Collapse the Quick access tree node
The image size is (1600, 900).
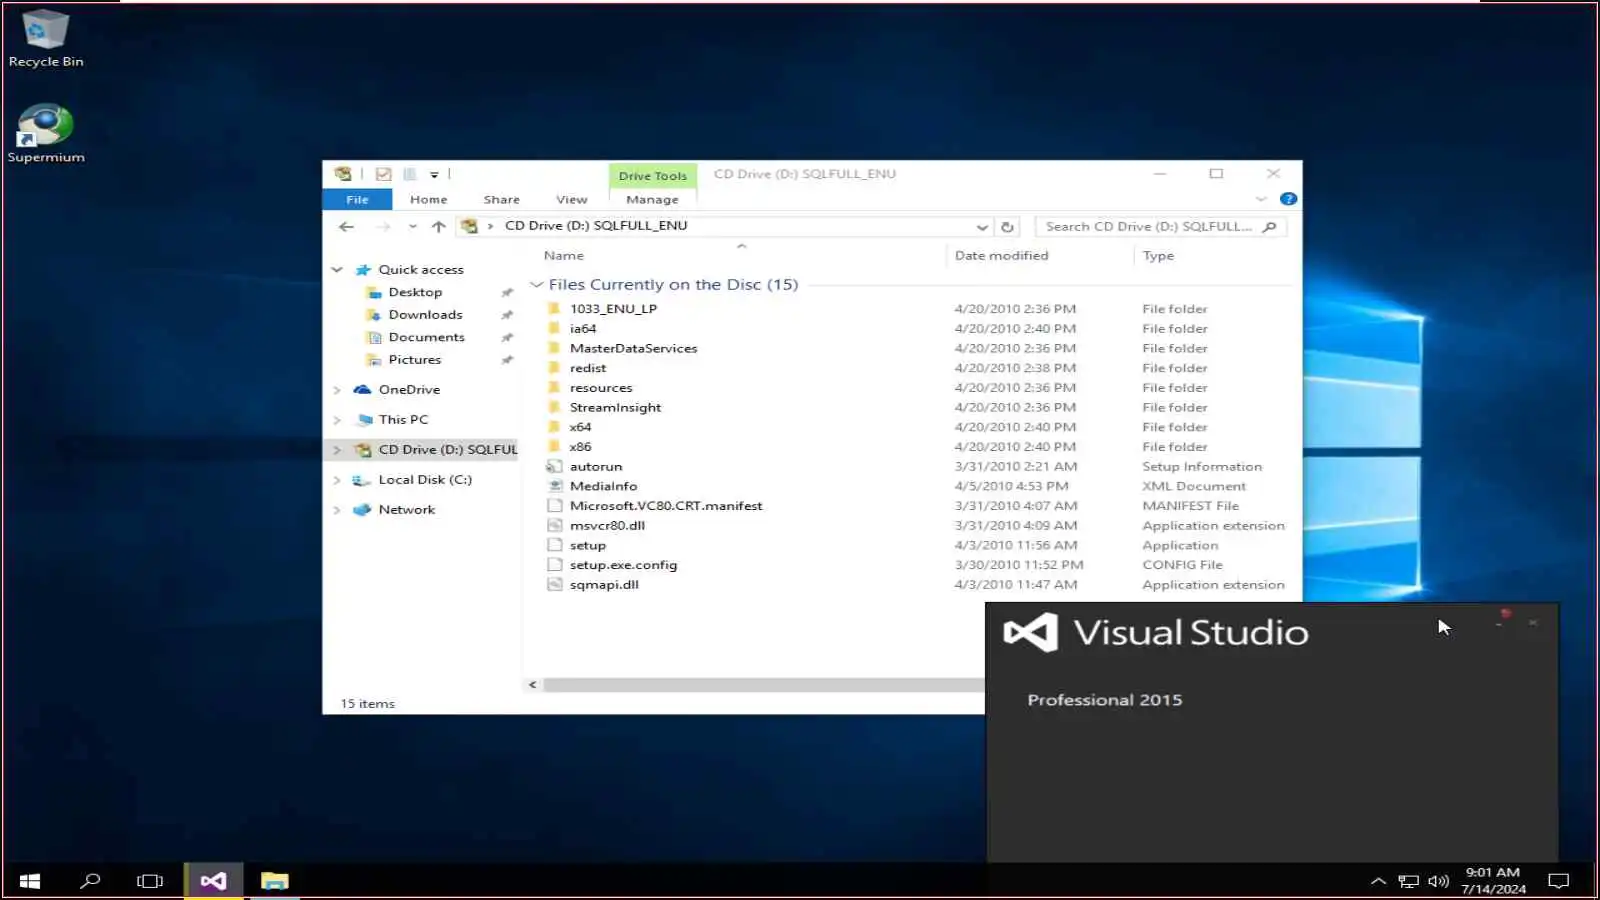(x=337, y=270)
